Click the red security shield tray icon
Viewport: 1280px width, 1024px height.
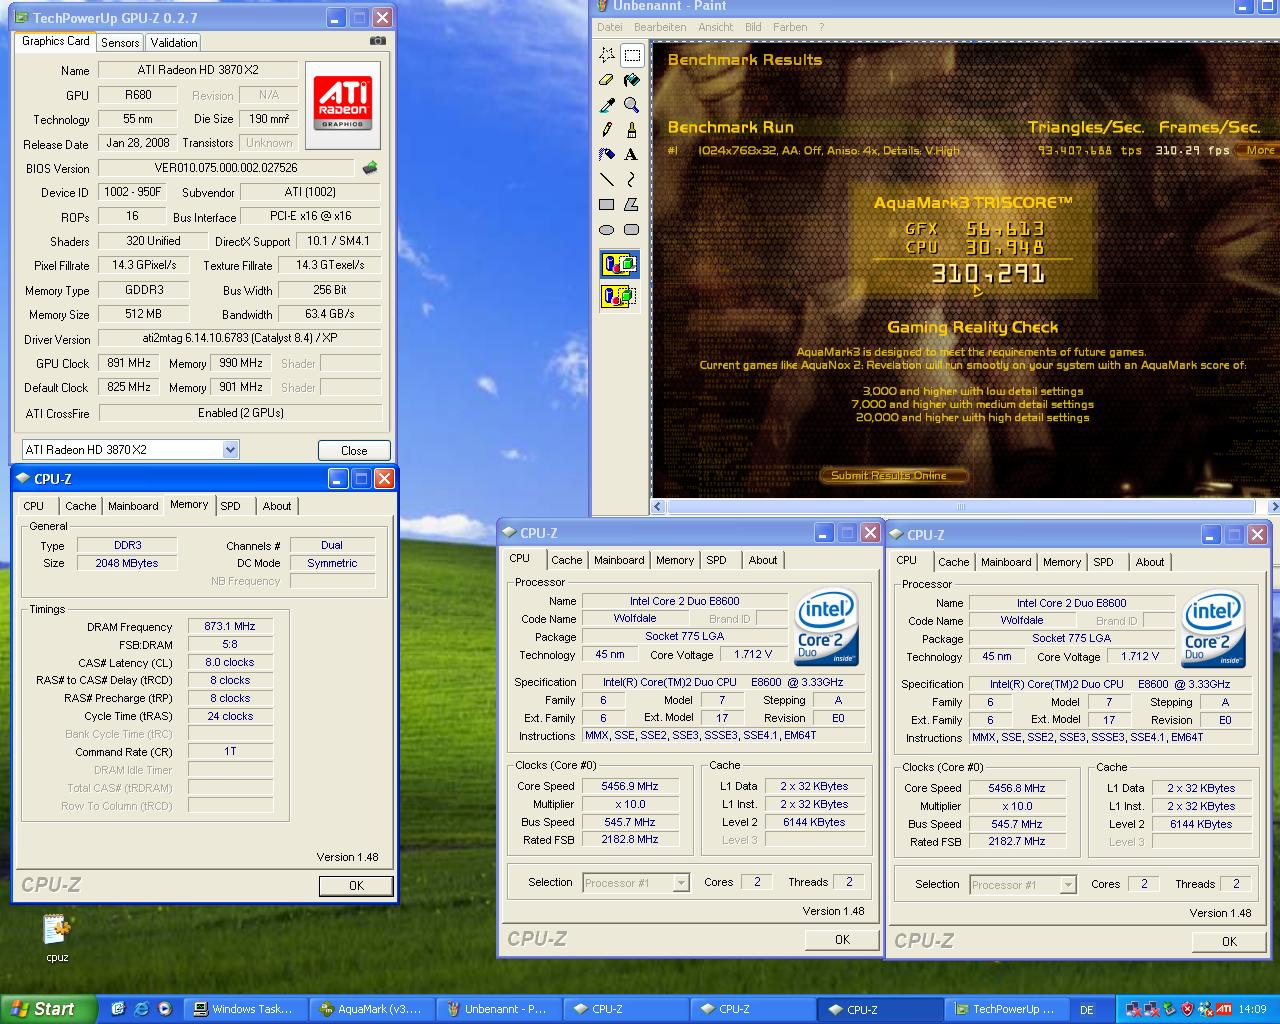pos(1188,1009)
